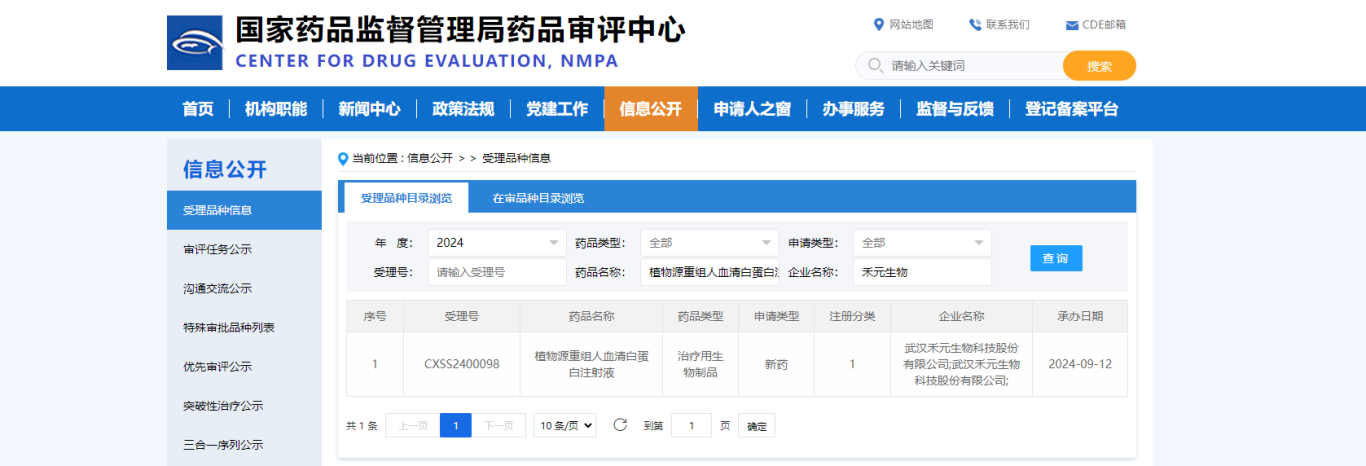Click the blue 查询 button
Viewport: 1366px width, 466px height.
[1055, 258]
